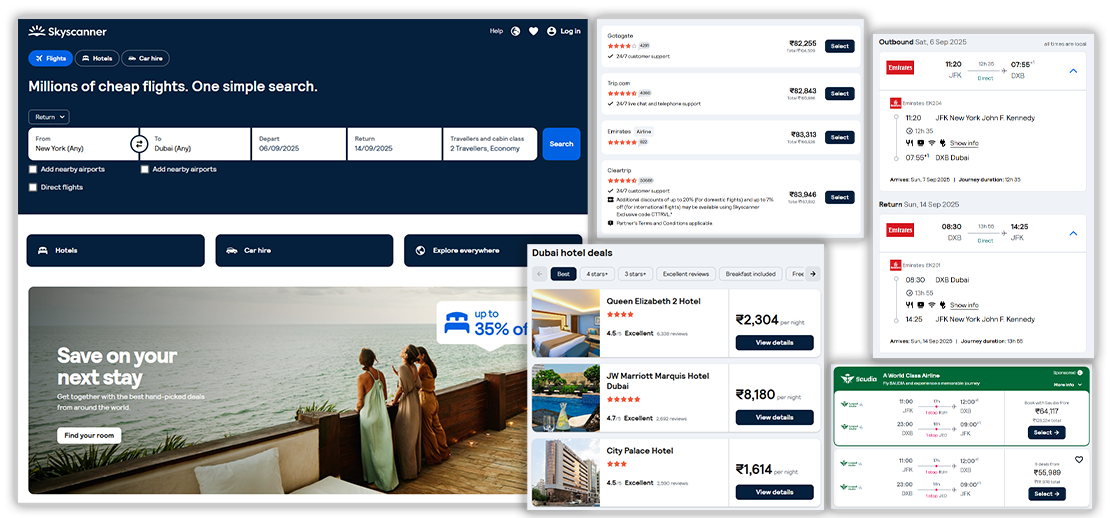Switch to the Hotels tab
This screenshot has height=518, width=1110.
tap(97, 59)
